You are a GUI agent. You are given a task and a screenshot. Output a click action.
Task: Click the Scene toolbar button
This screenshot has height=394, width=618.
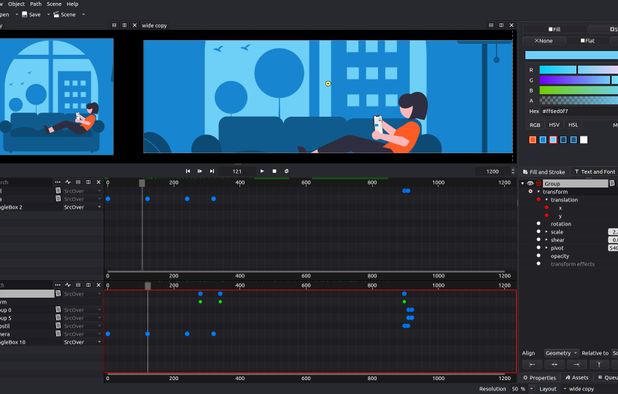click(x=64, y=15)
